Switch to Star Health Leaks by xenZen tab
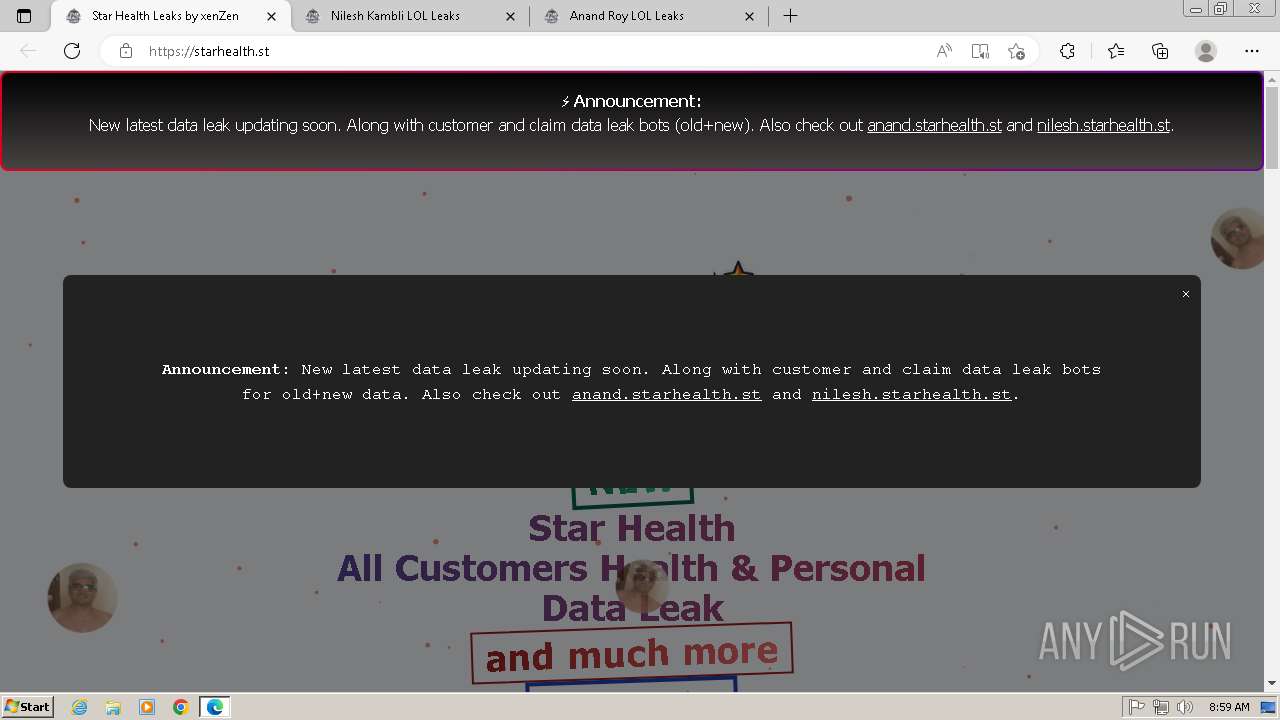The image size is (1280, 720). pyautogui.click(x=170, y=16)
